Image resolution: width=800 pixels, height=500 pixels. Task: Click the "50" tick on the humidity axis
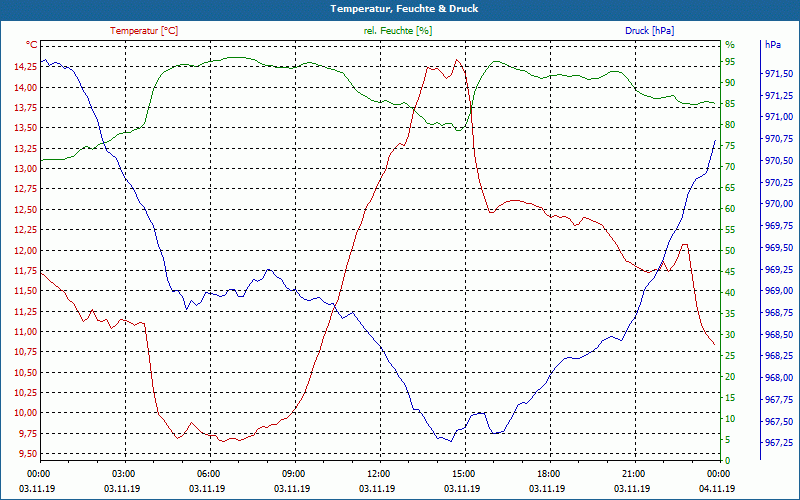[x=730, y=251]
